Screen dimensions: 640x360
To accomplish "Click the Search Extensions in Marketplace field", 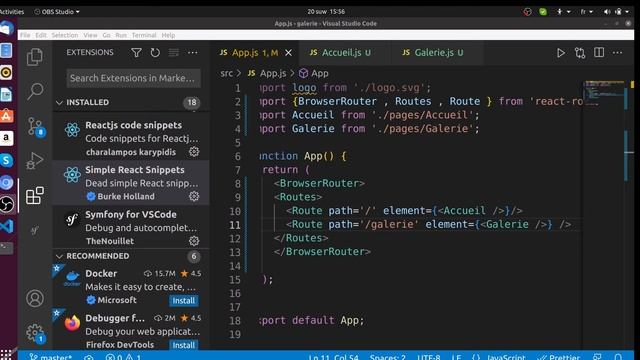I will [133, 78].
